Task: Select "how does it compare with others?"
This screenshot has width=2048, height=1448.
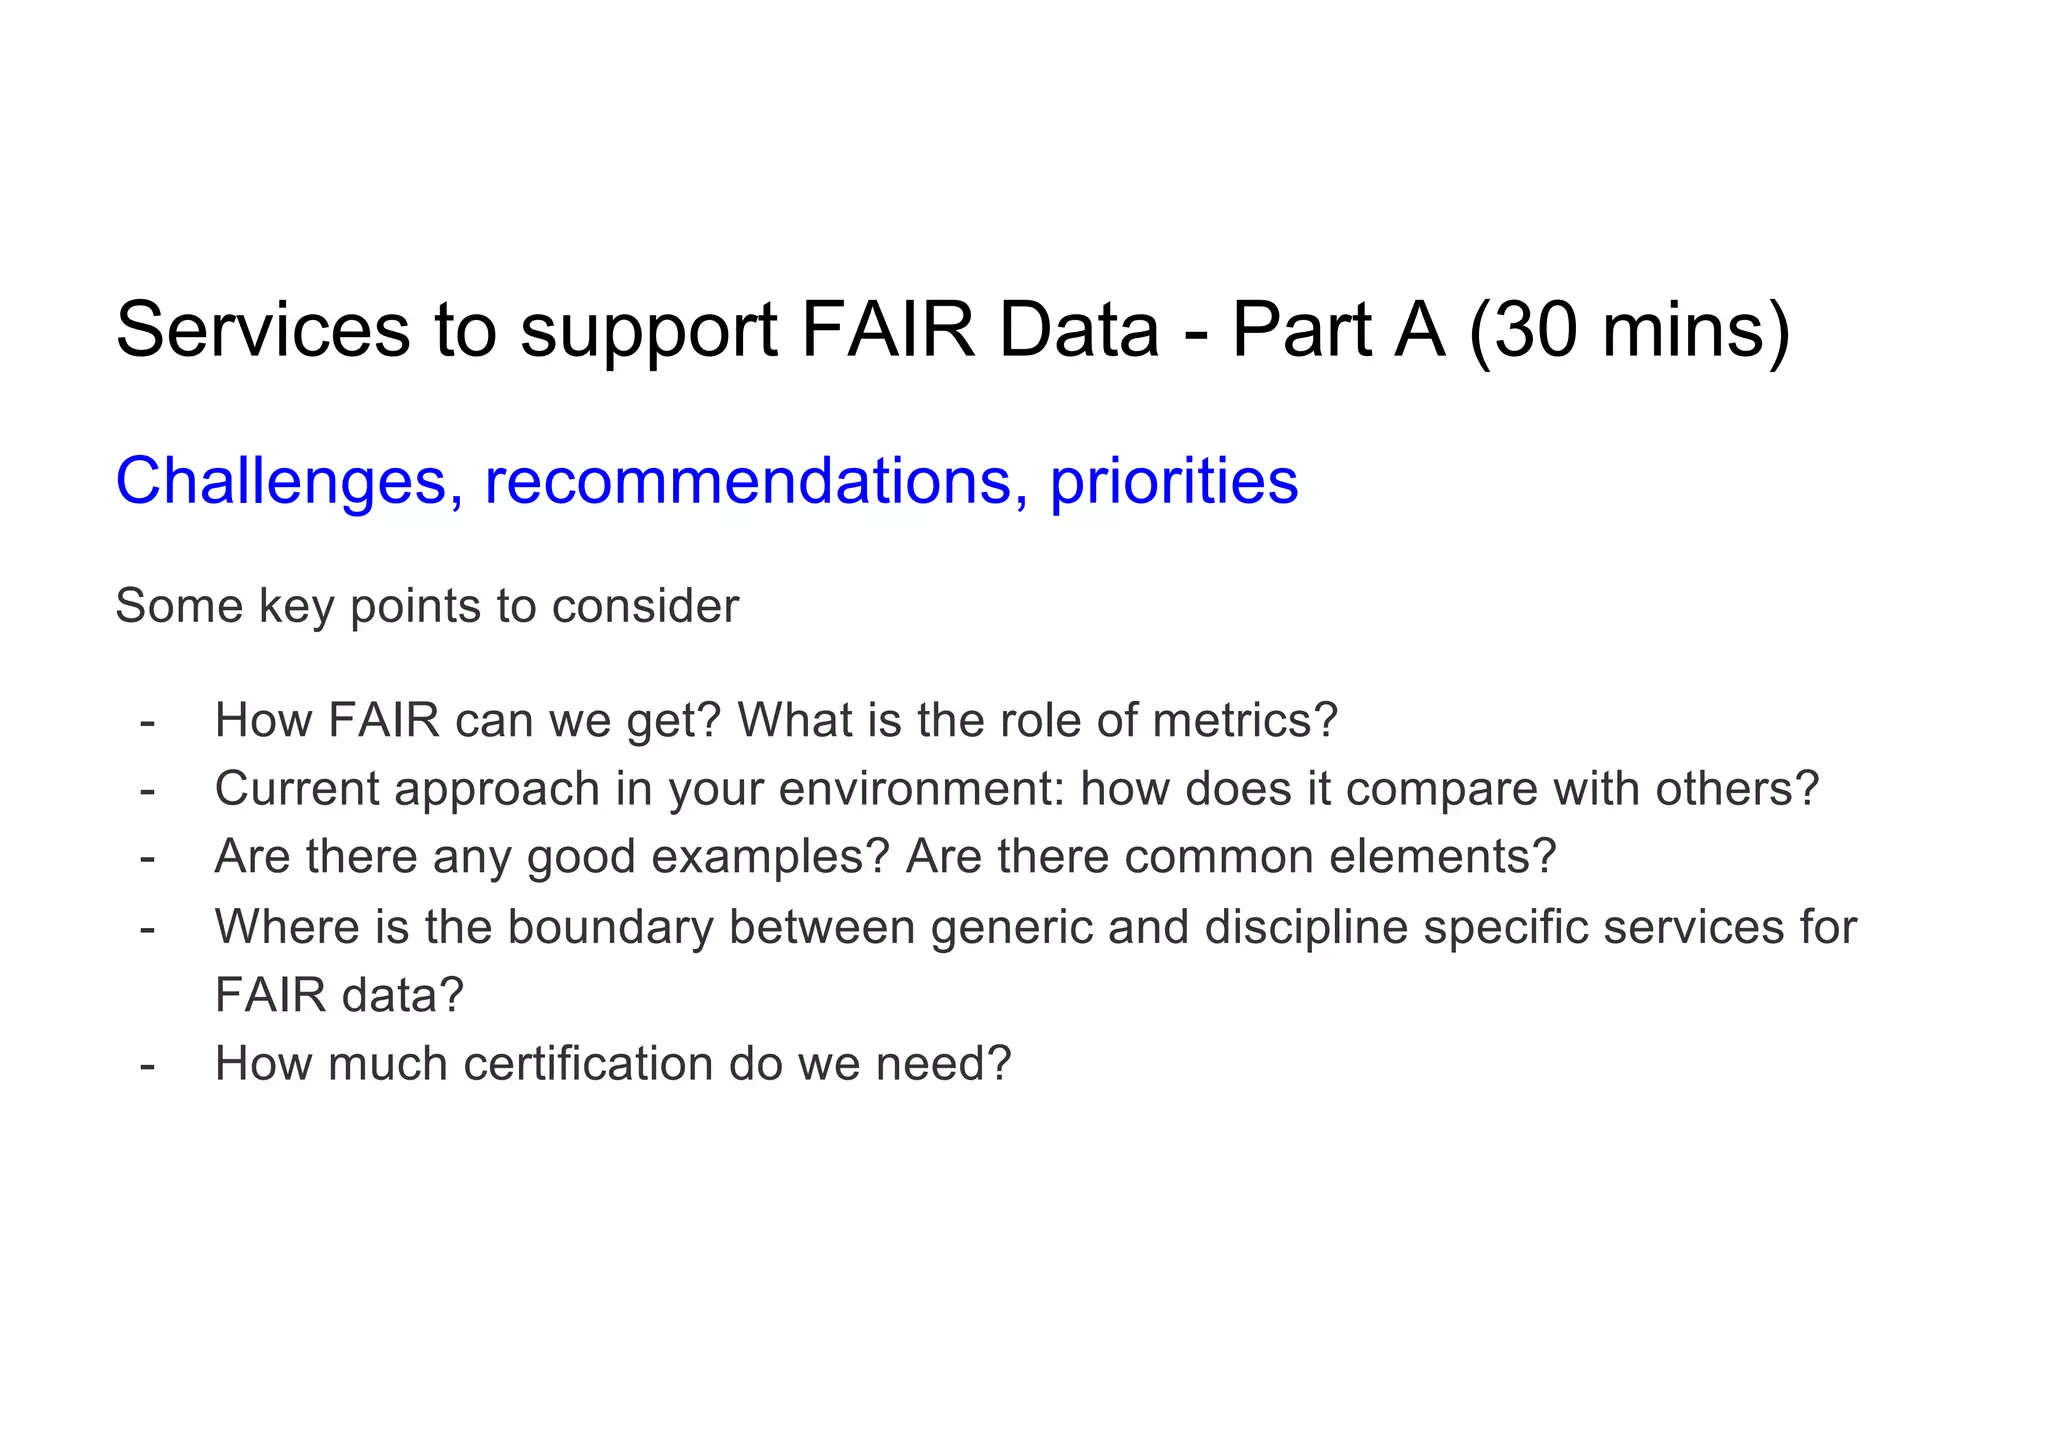Action: 1449,789
